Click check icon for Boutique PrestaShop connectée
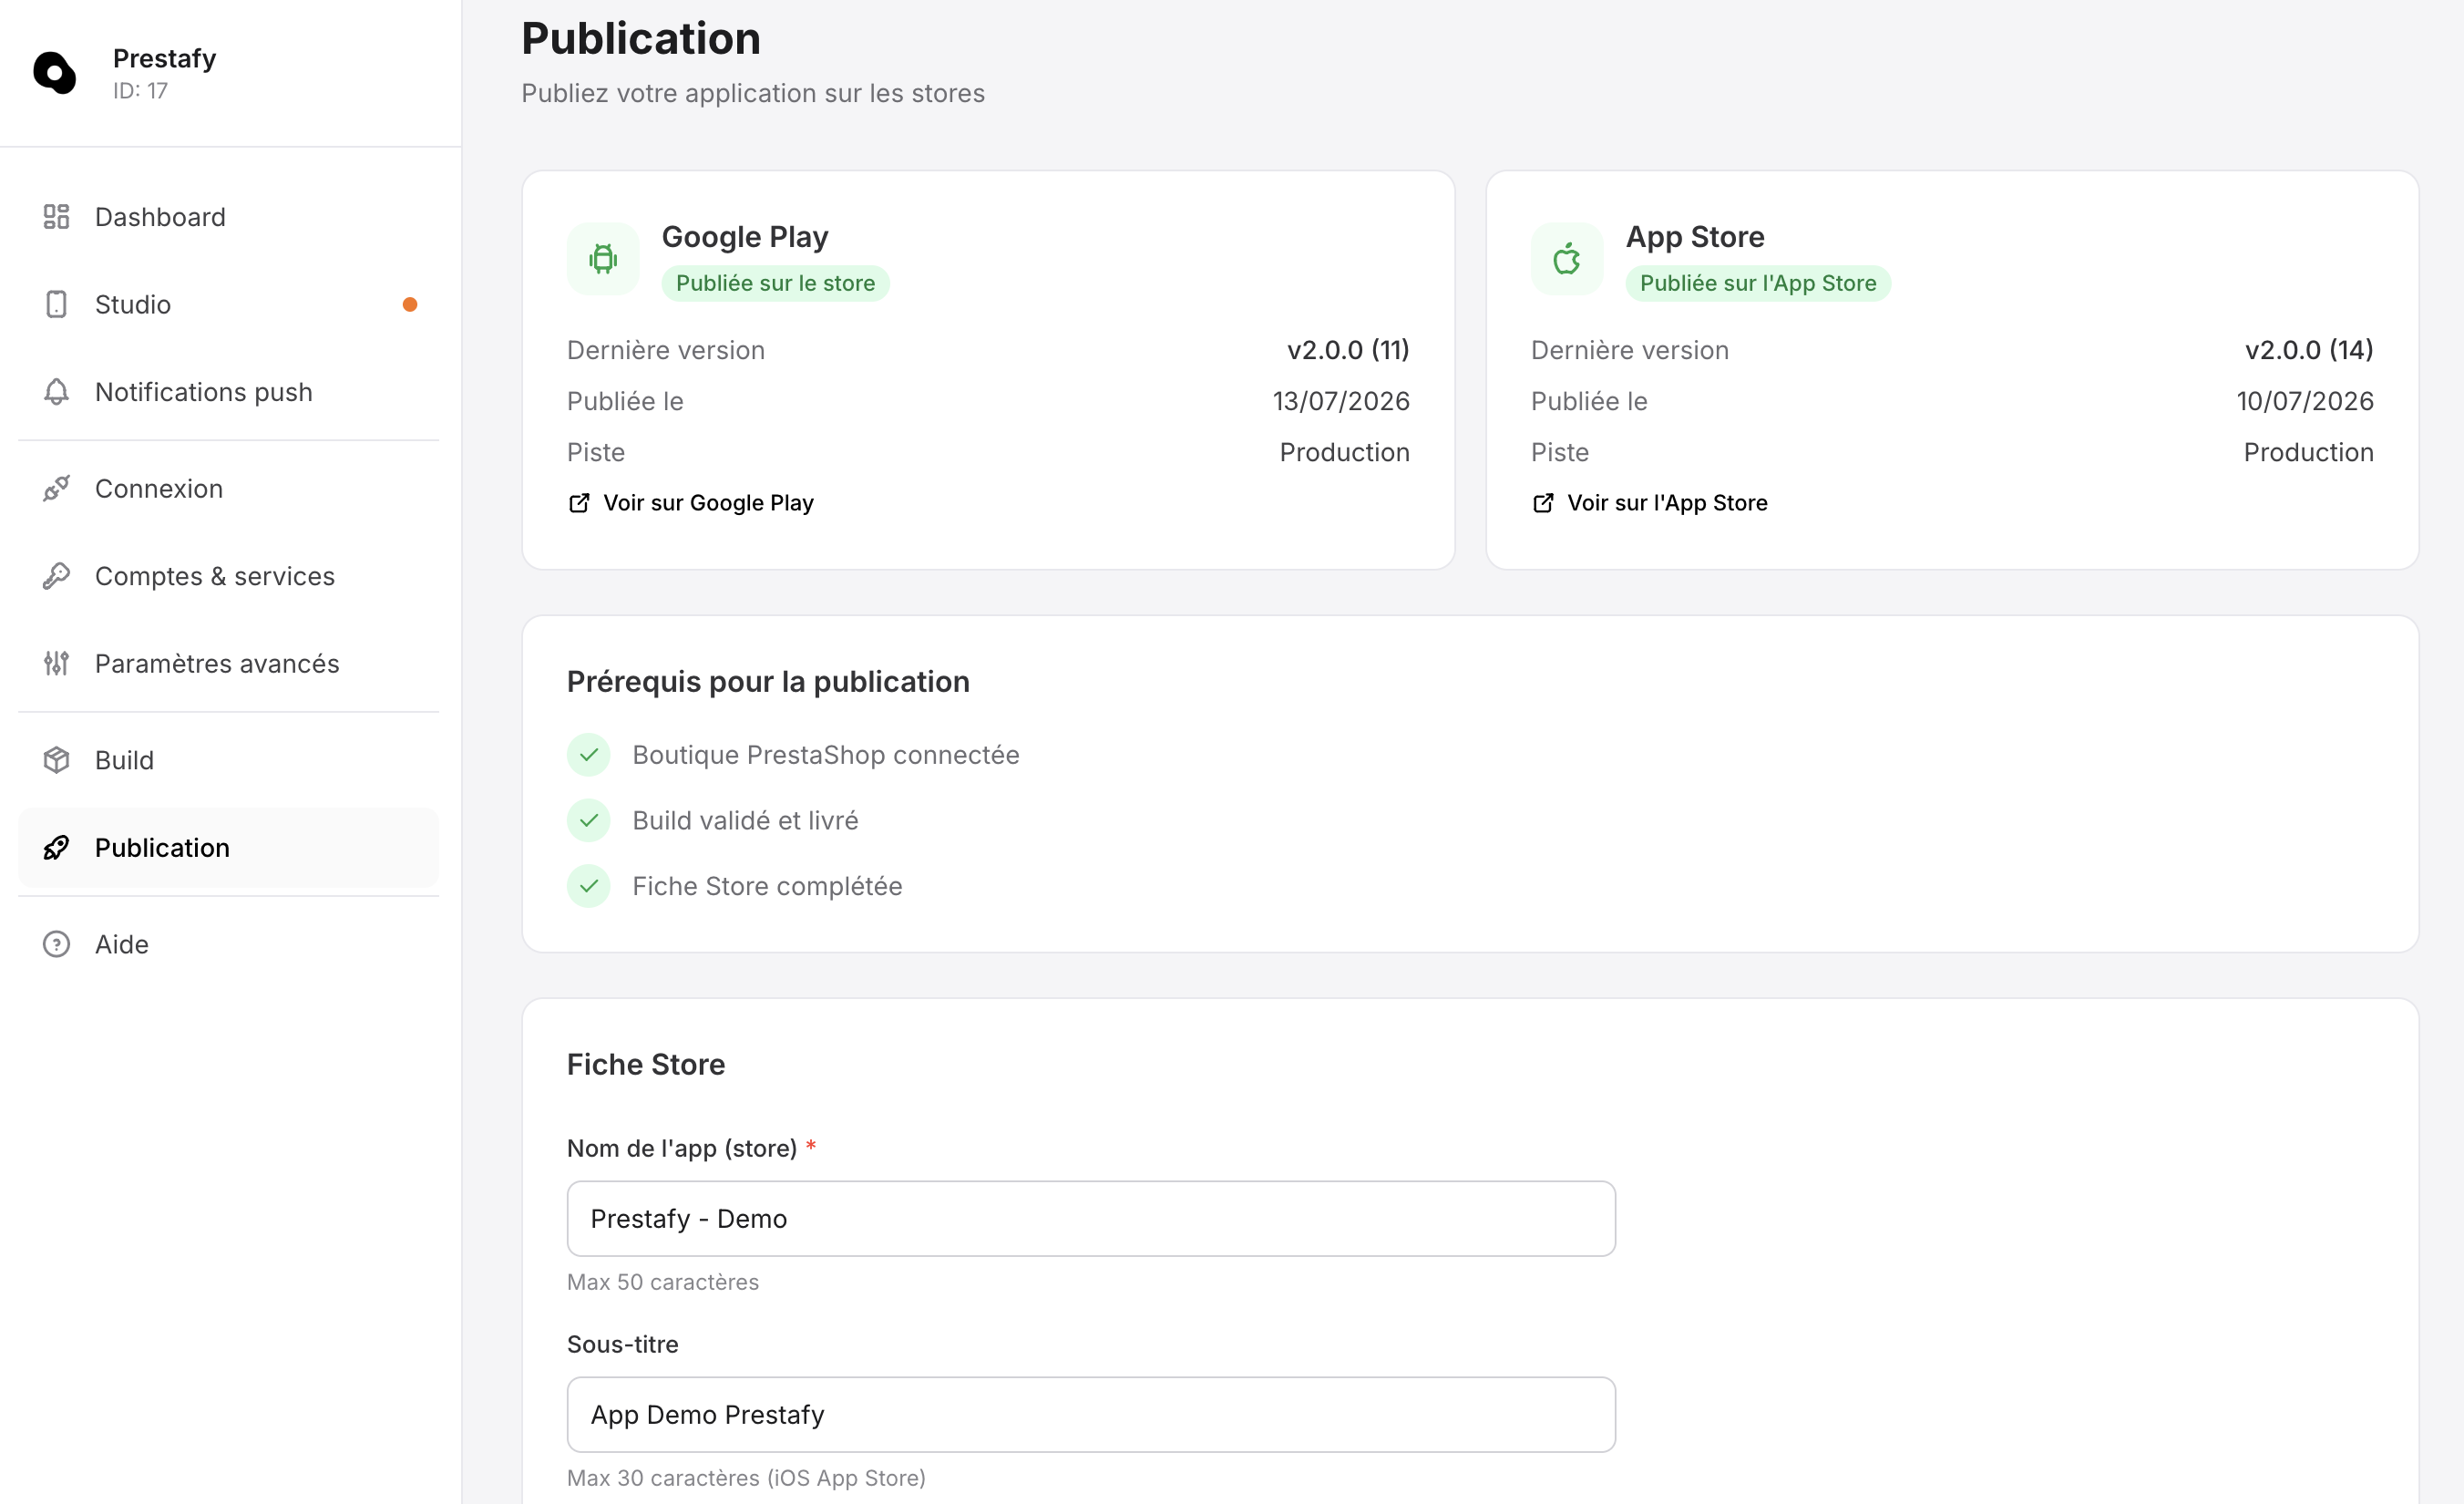2464x1504 pixels. [589, 755]
